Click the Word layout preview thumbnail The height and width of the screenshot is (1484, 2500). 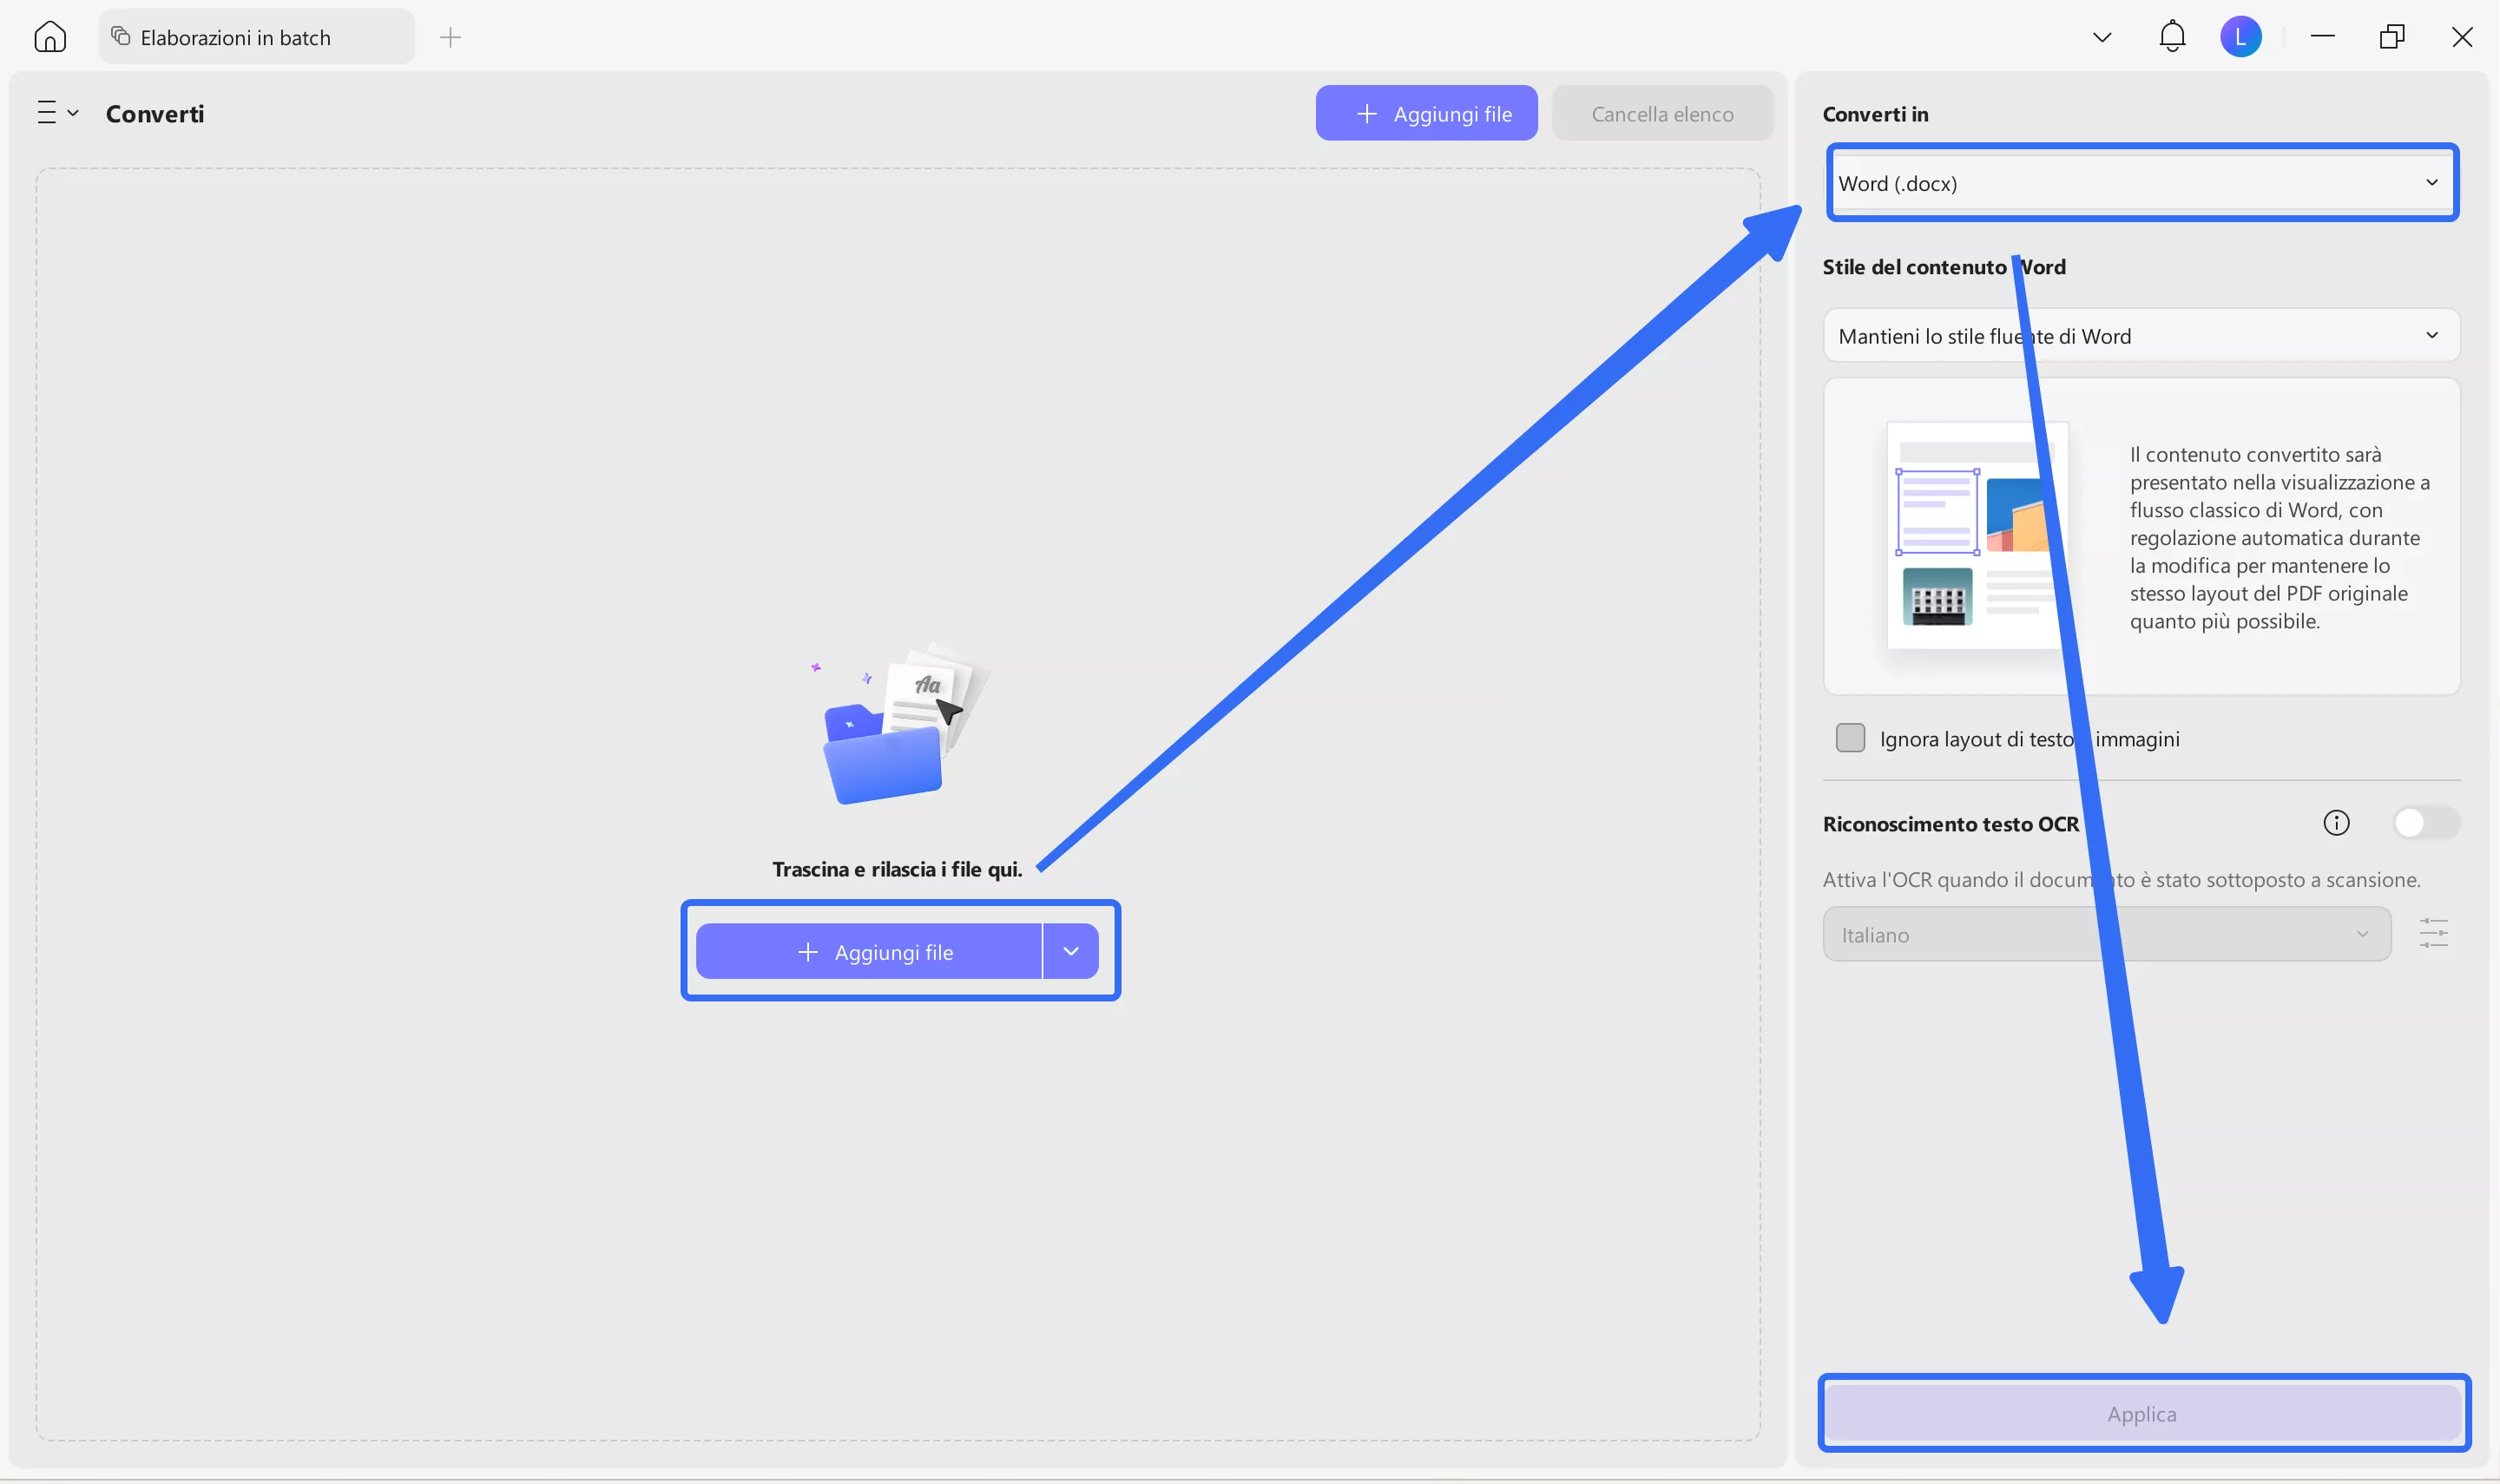pos(1975,535)
